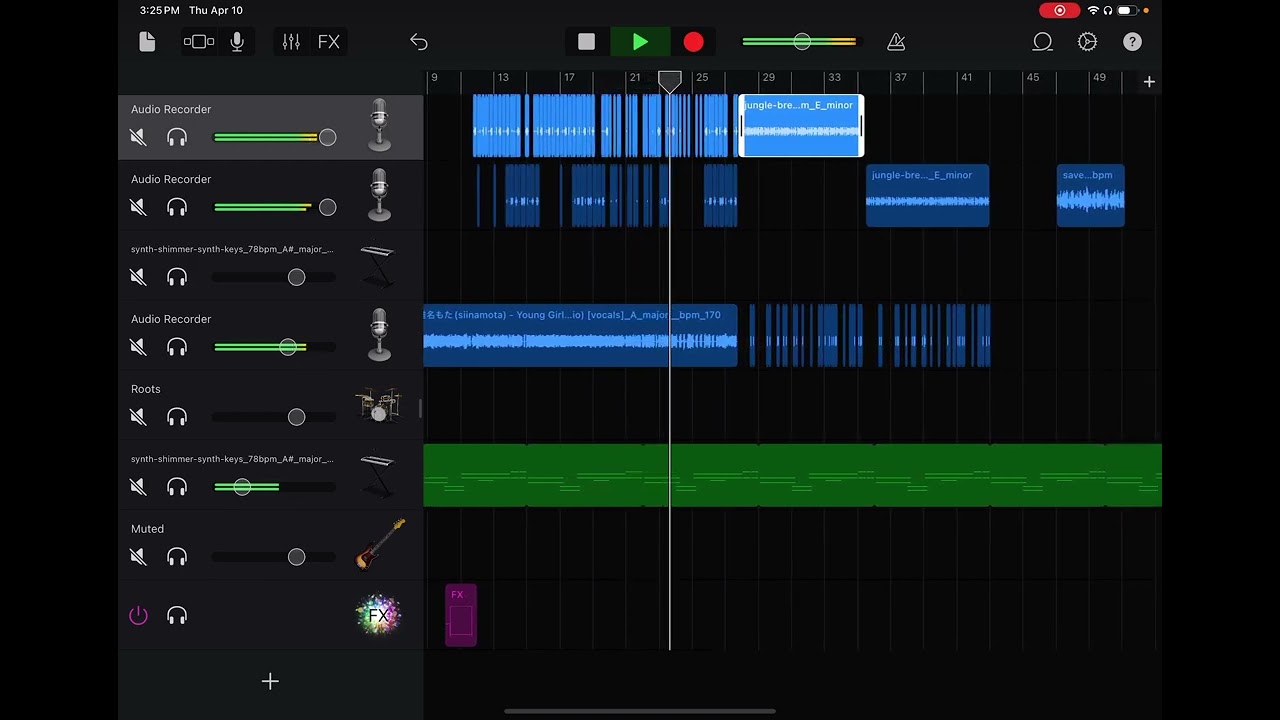Add a song section with ruler plus button
Screen dimensions: 1280x720
tap(1149, 82)
